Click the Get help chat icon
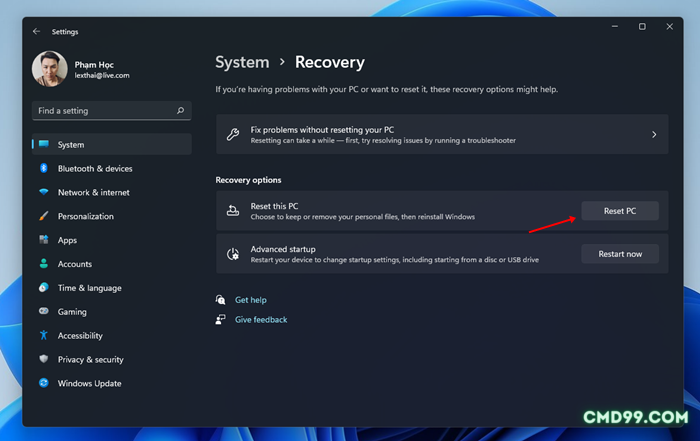This screenshot has height=441, width=700. point(221,300)
